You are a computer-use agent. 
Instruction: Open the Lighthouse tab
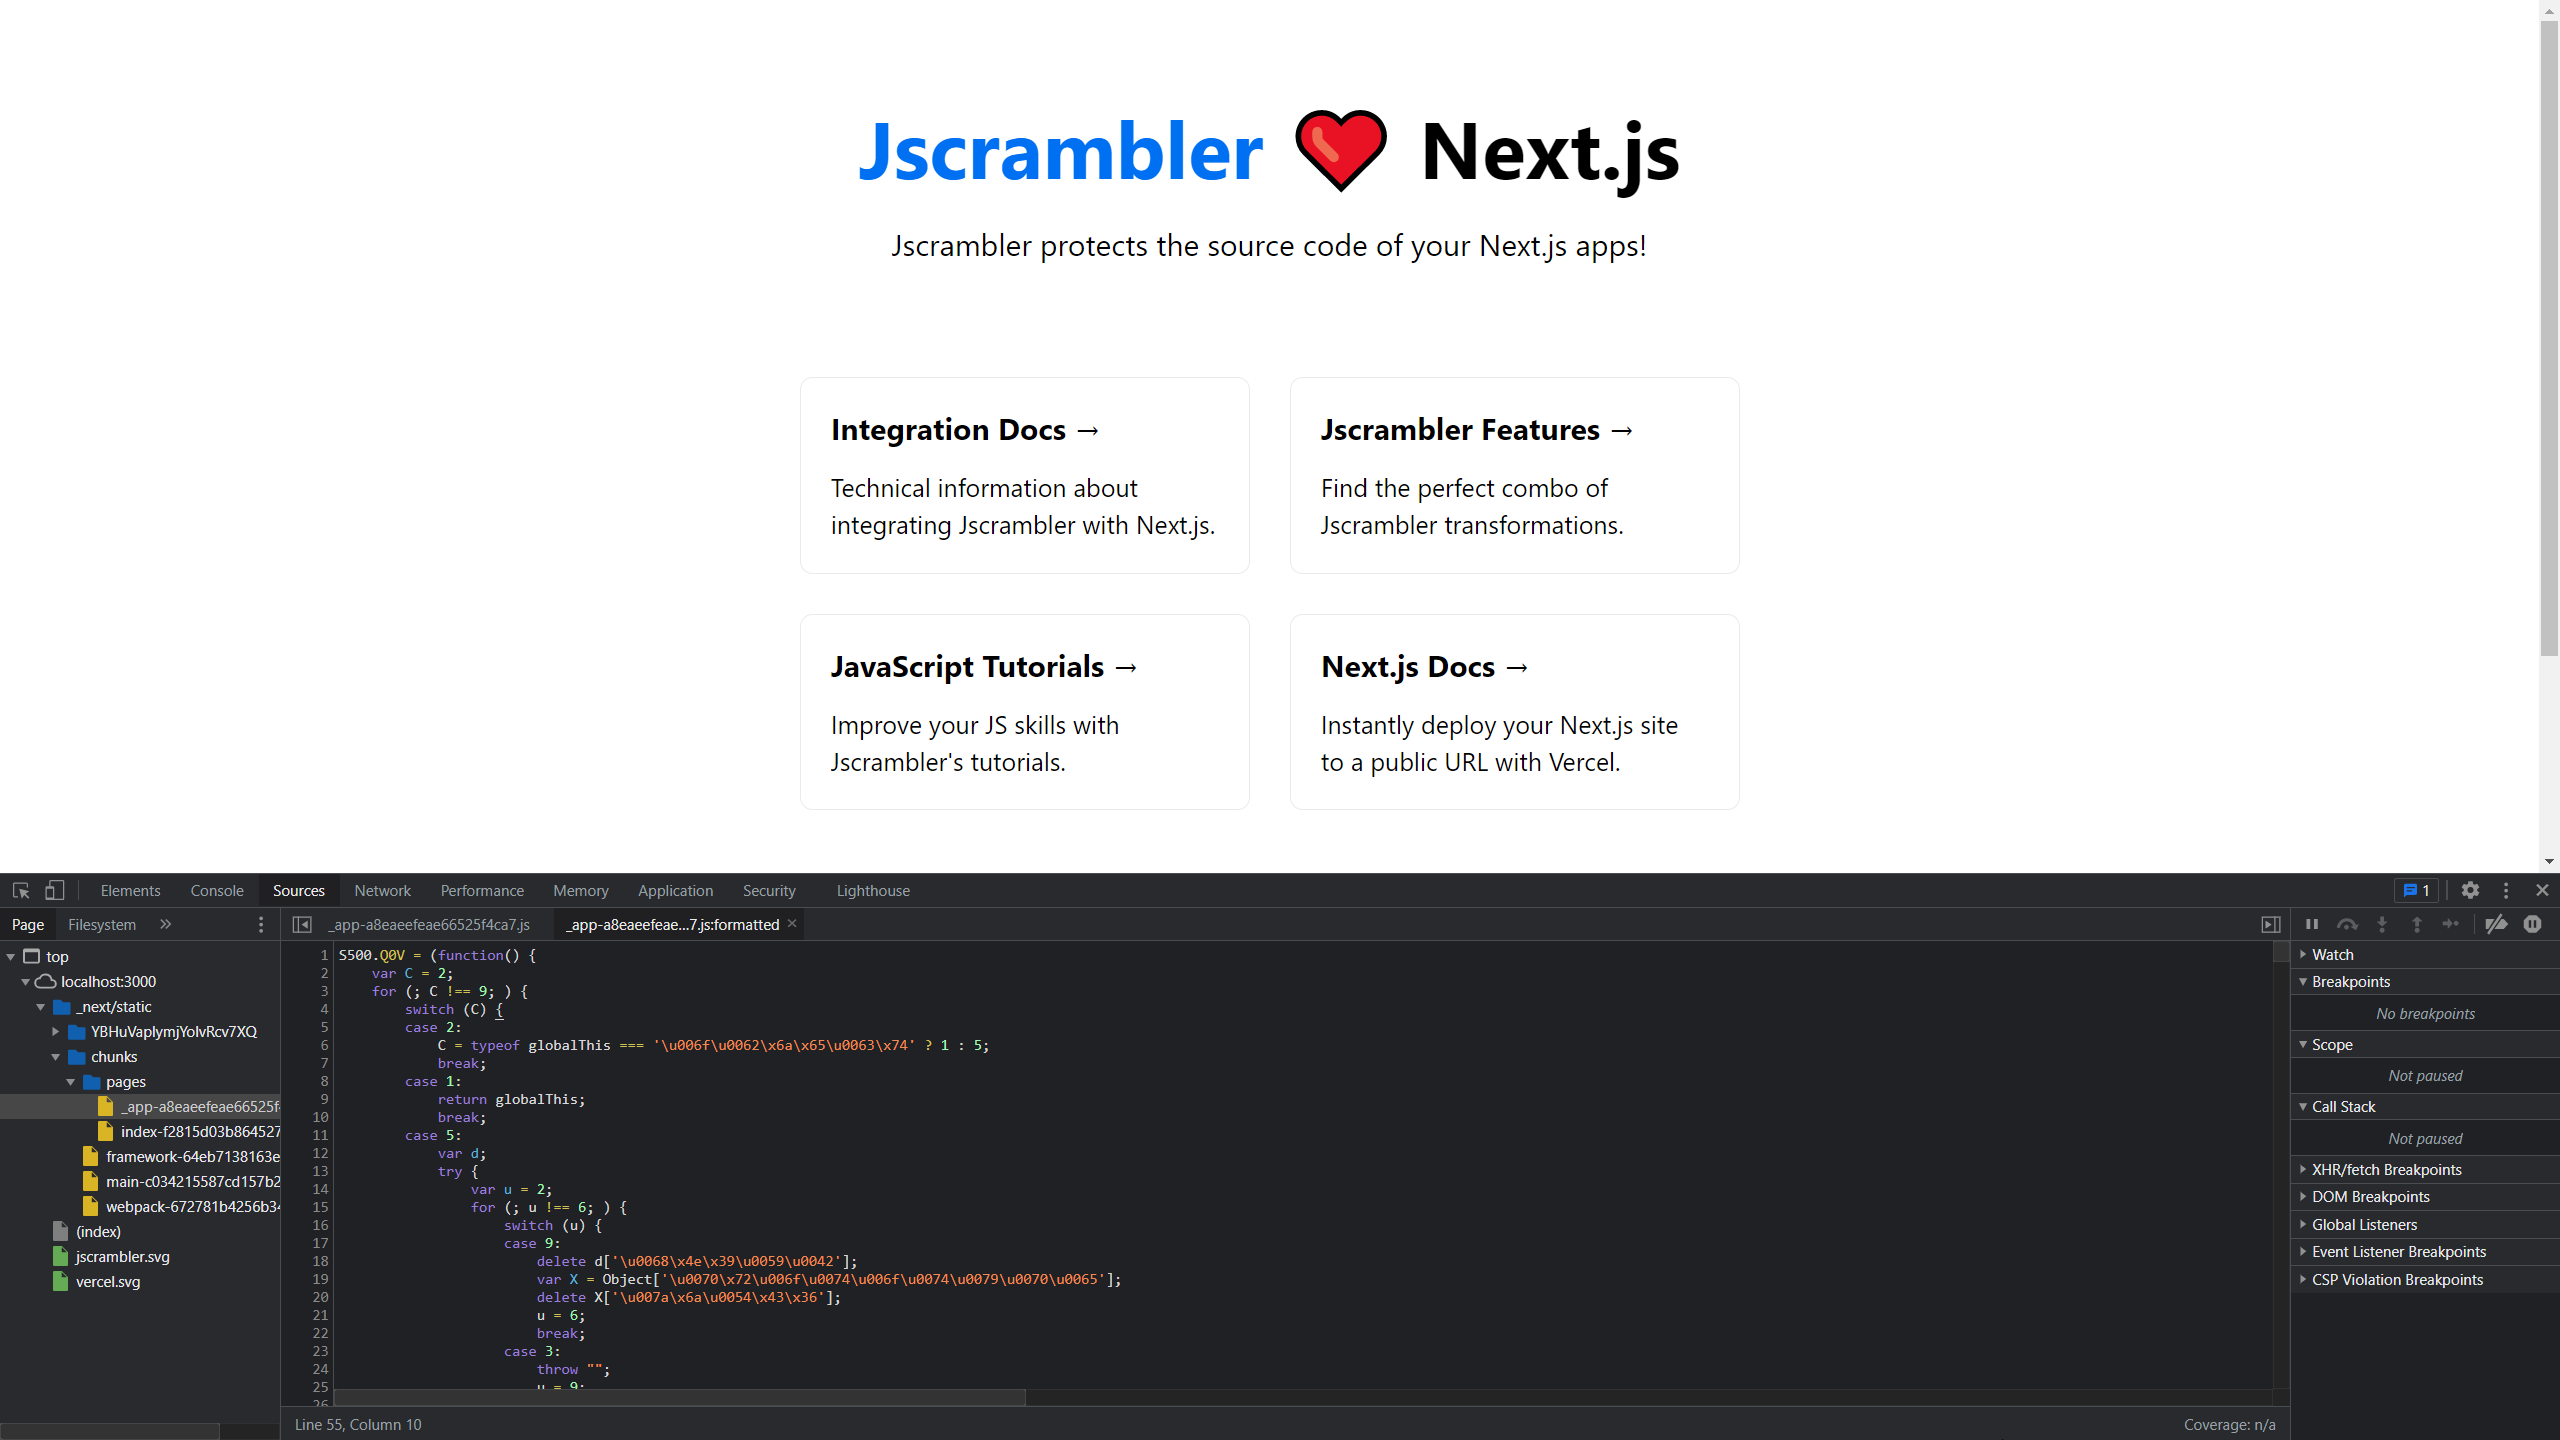(873, 890)
